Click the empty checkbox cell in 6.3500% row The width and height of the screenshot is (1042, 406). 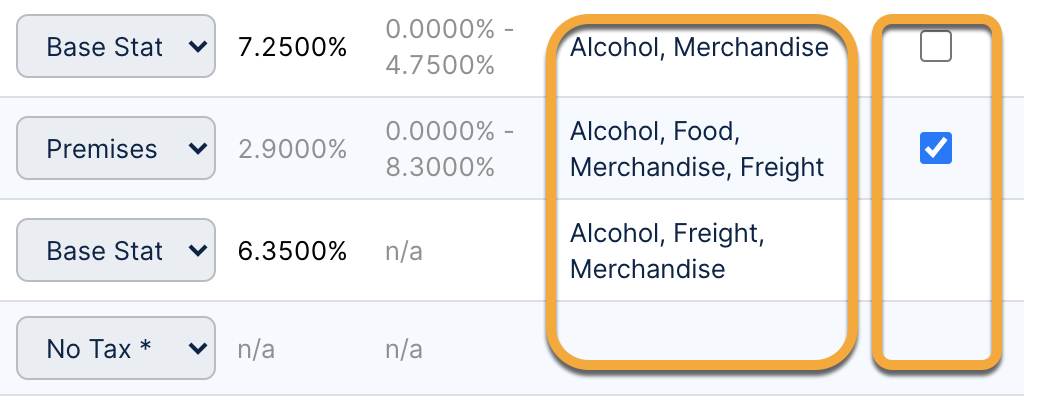coord(936,250)
